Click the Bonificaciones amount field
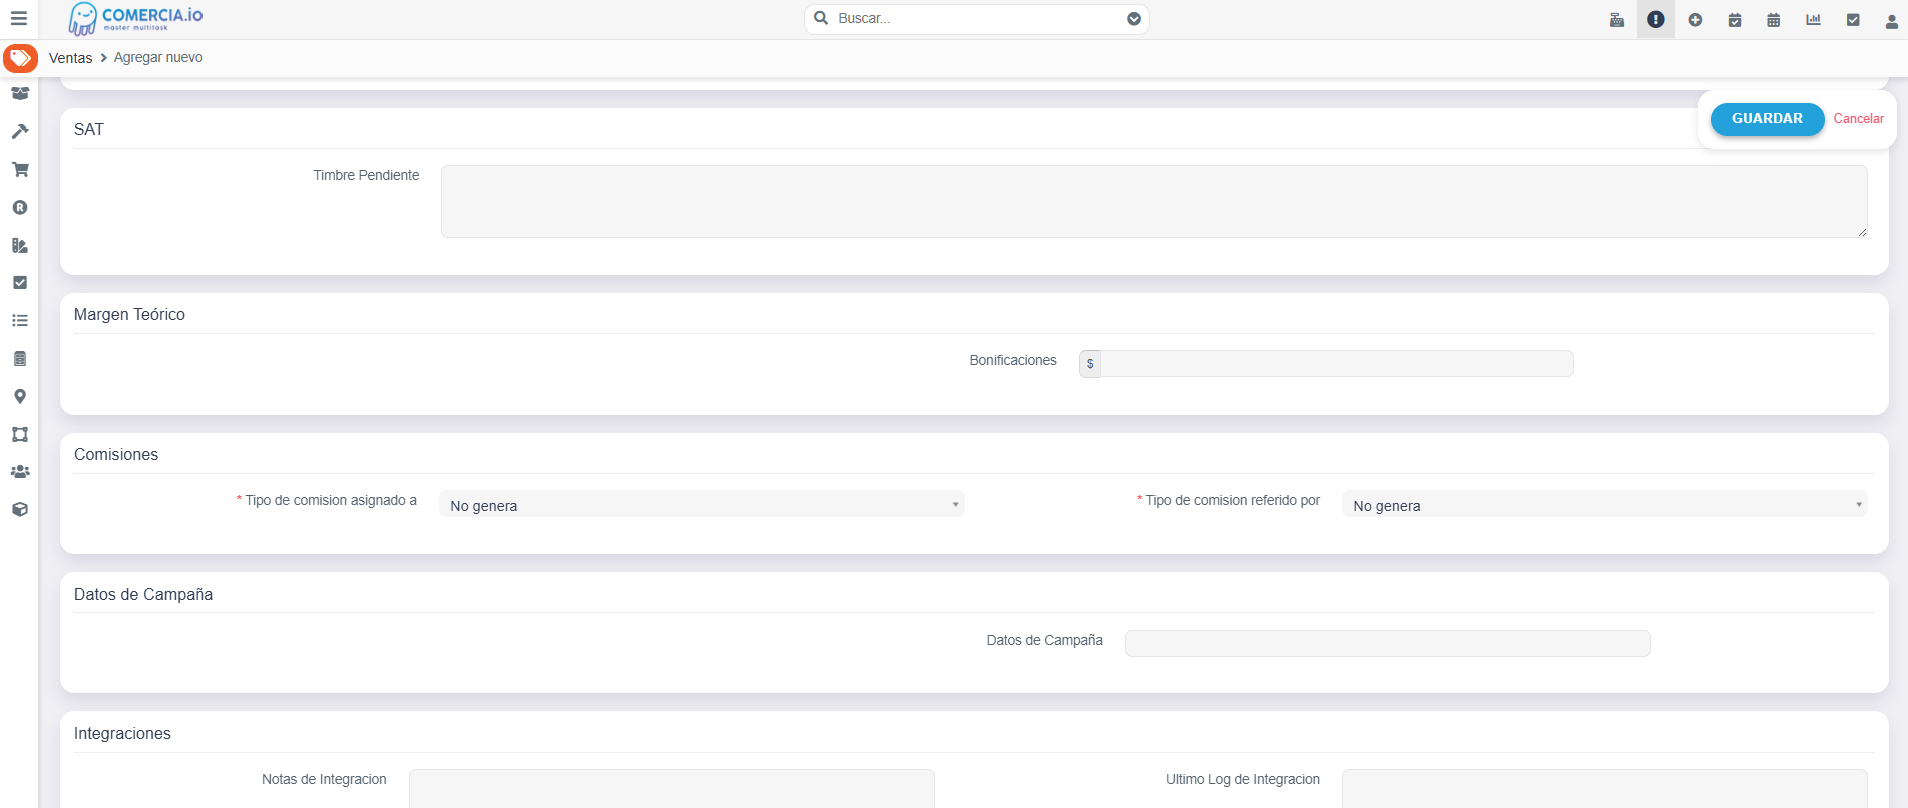The image size is (1908, 808). 1337,363
